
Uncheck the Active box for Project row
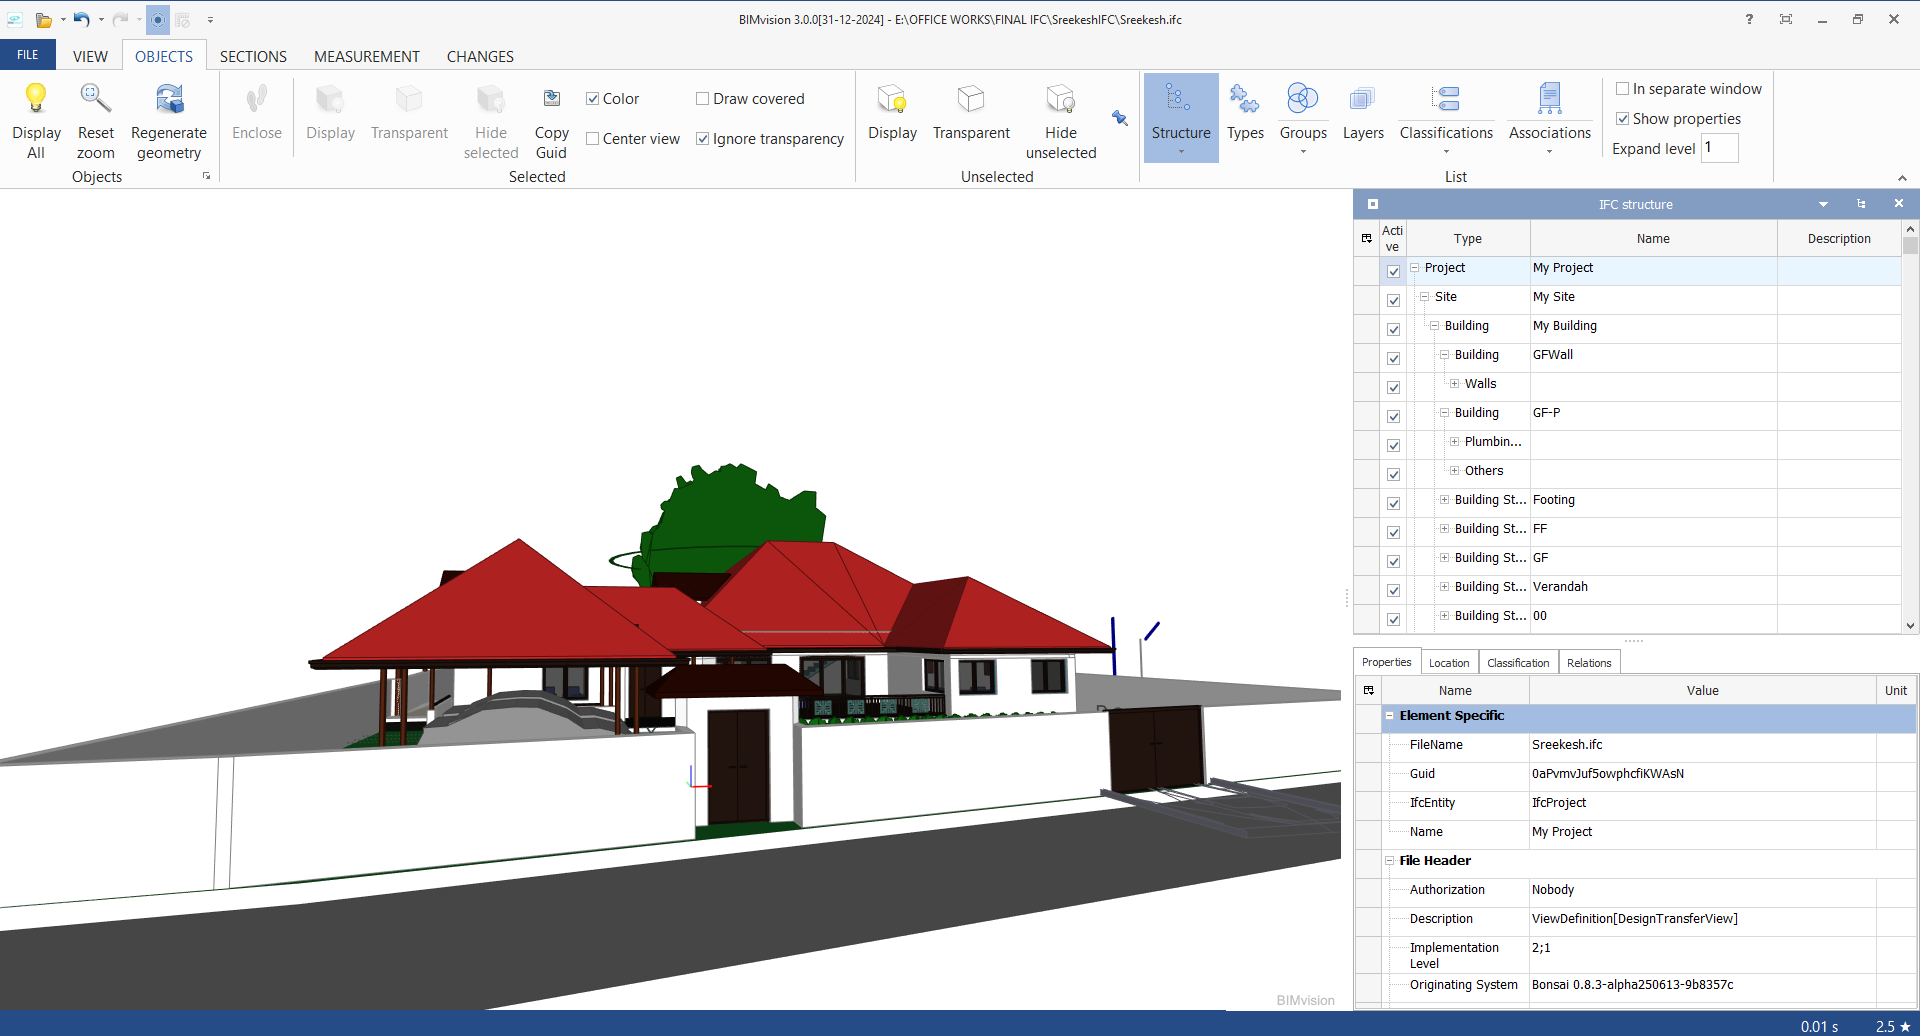coord(1393,271)
